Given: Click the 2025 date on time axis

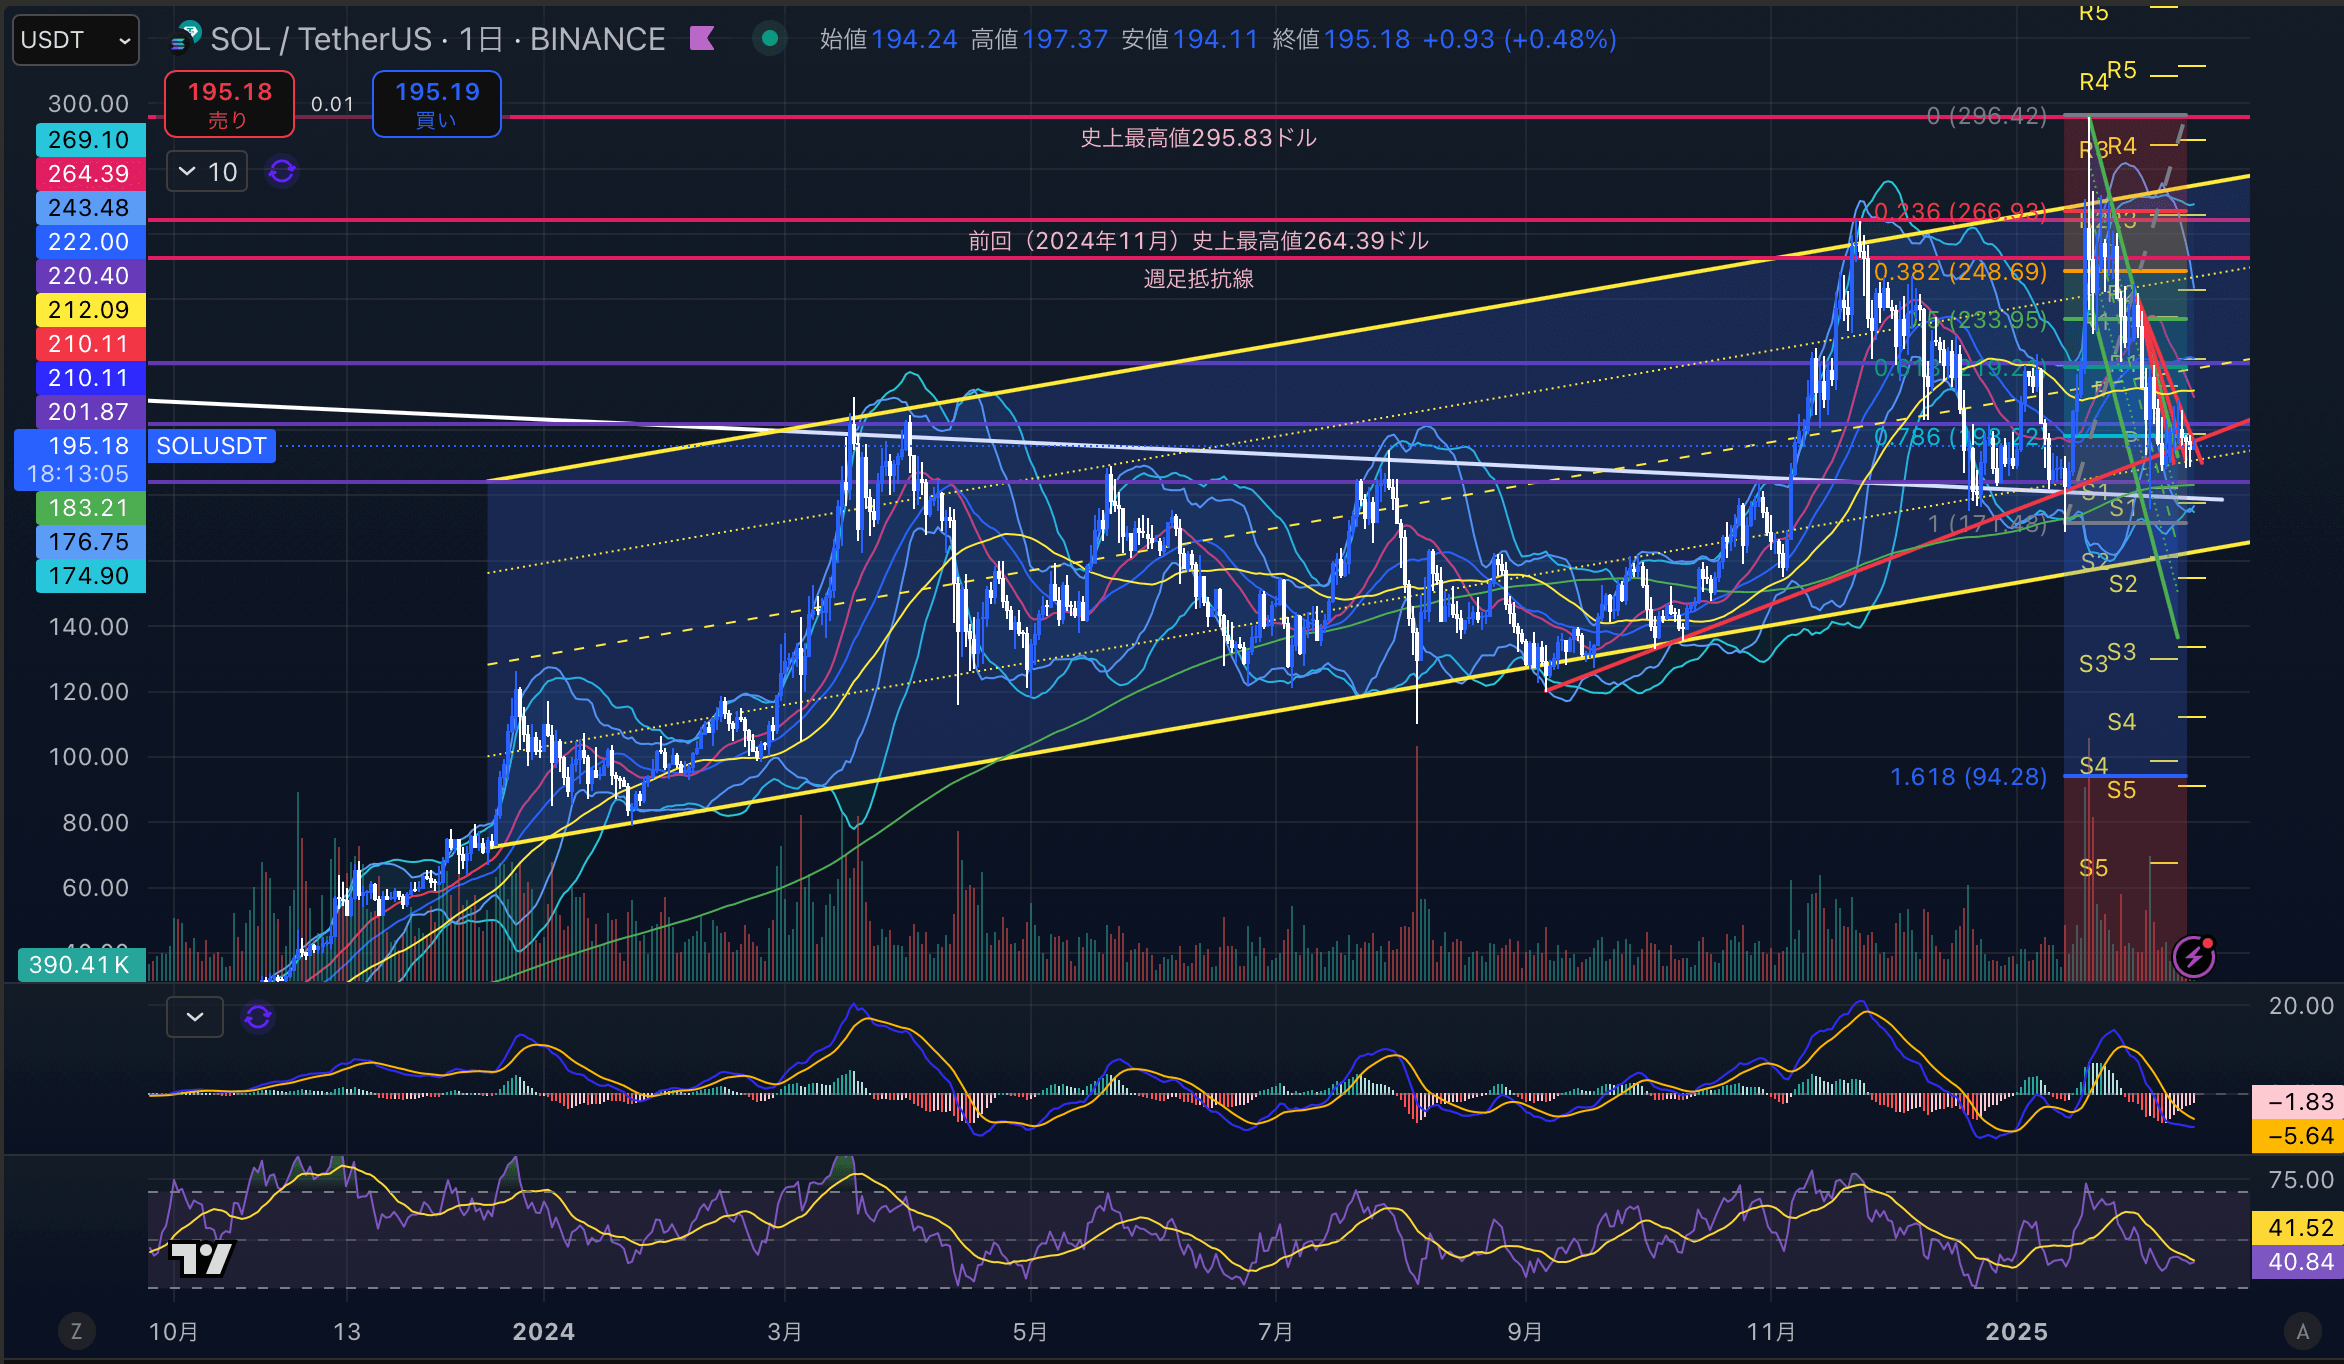Looking at the screenshot, I should [x=2016, y=1332].
